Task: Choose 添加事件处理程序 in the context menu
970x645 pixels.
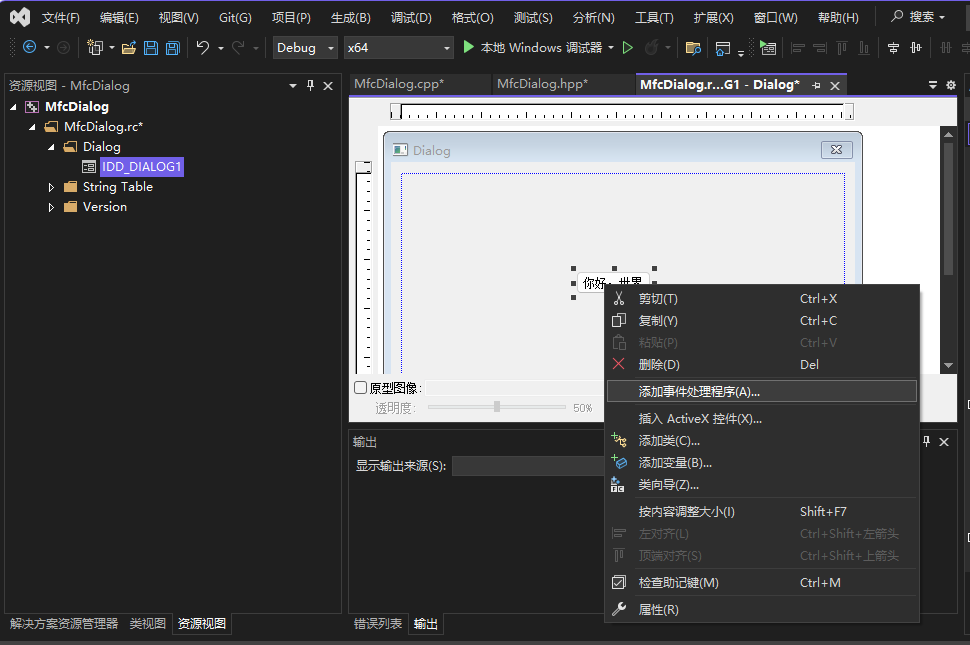Action: 698,390
